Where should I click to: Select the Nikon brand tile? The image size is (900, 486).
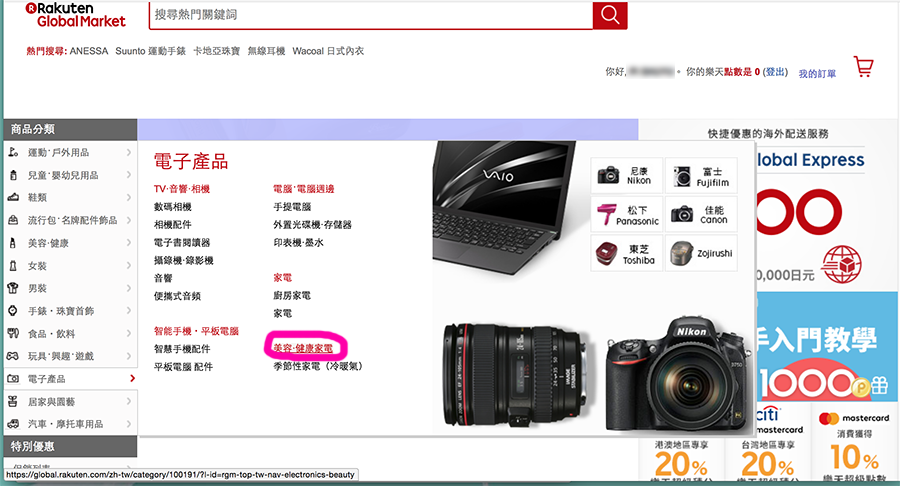(626, 176)
